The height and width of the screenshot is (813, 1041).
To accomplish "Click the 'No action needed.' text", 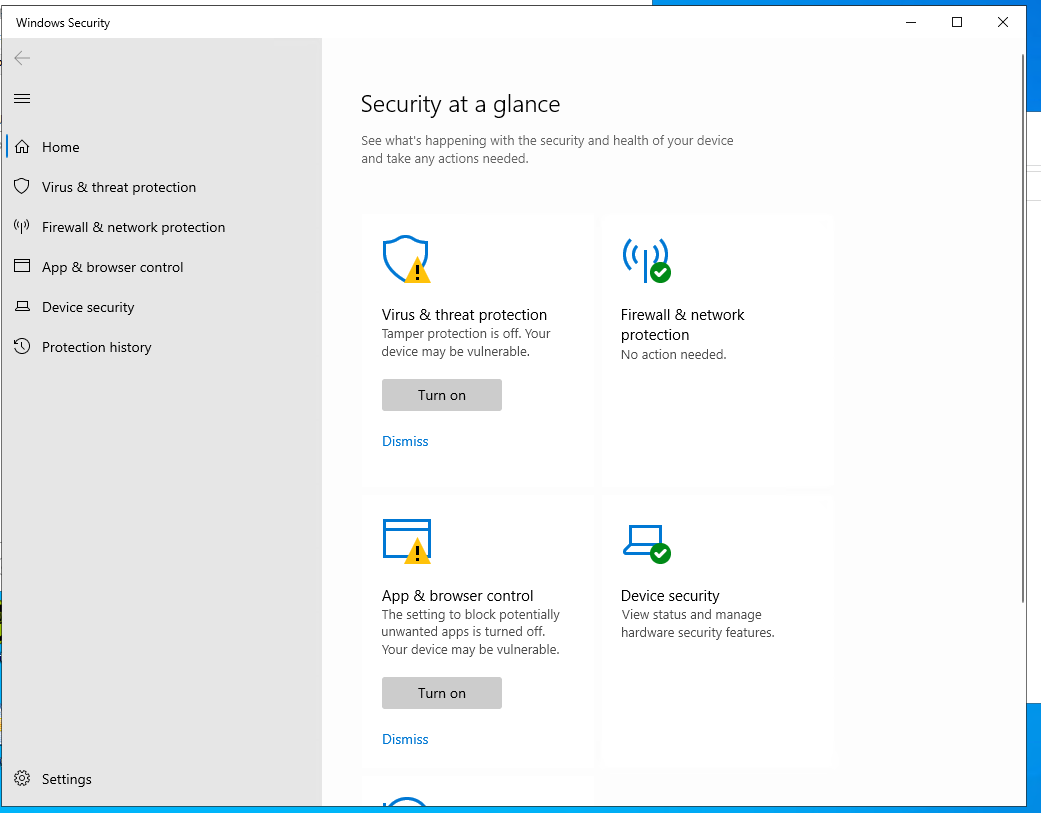I will point(673,354).
